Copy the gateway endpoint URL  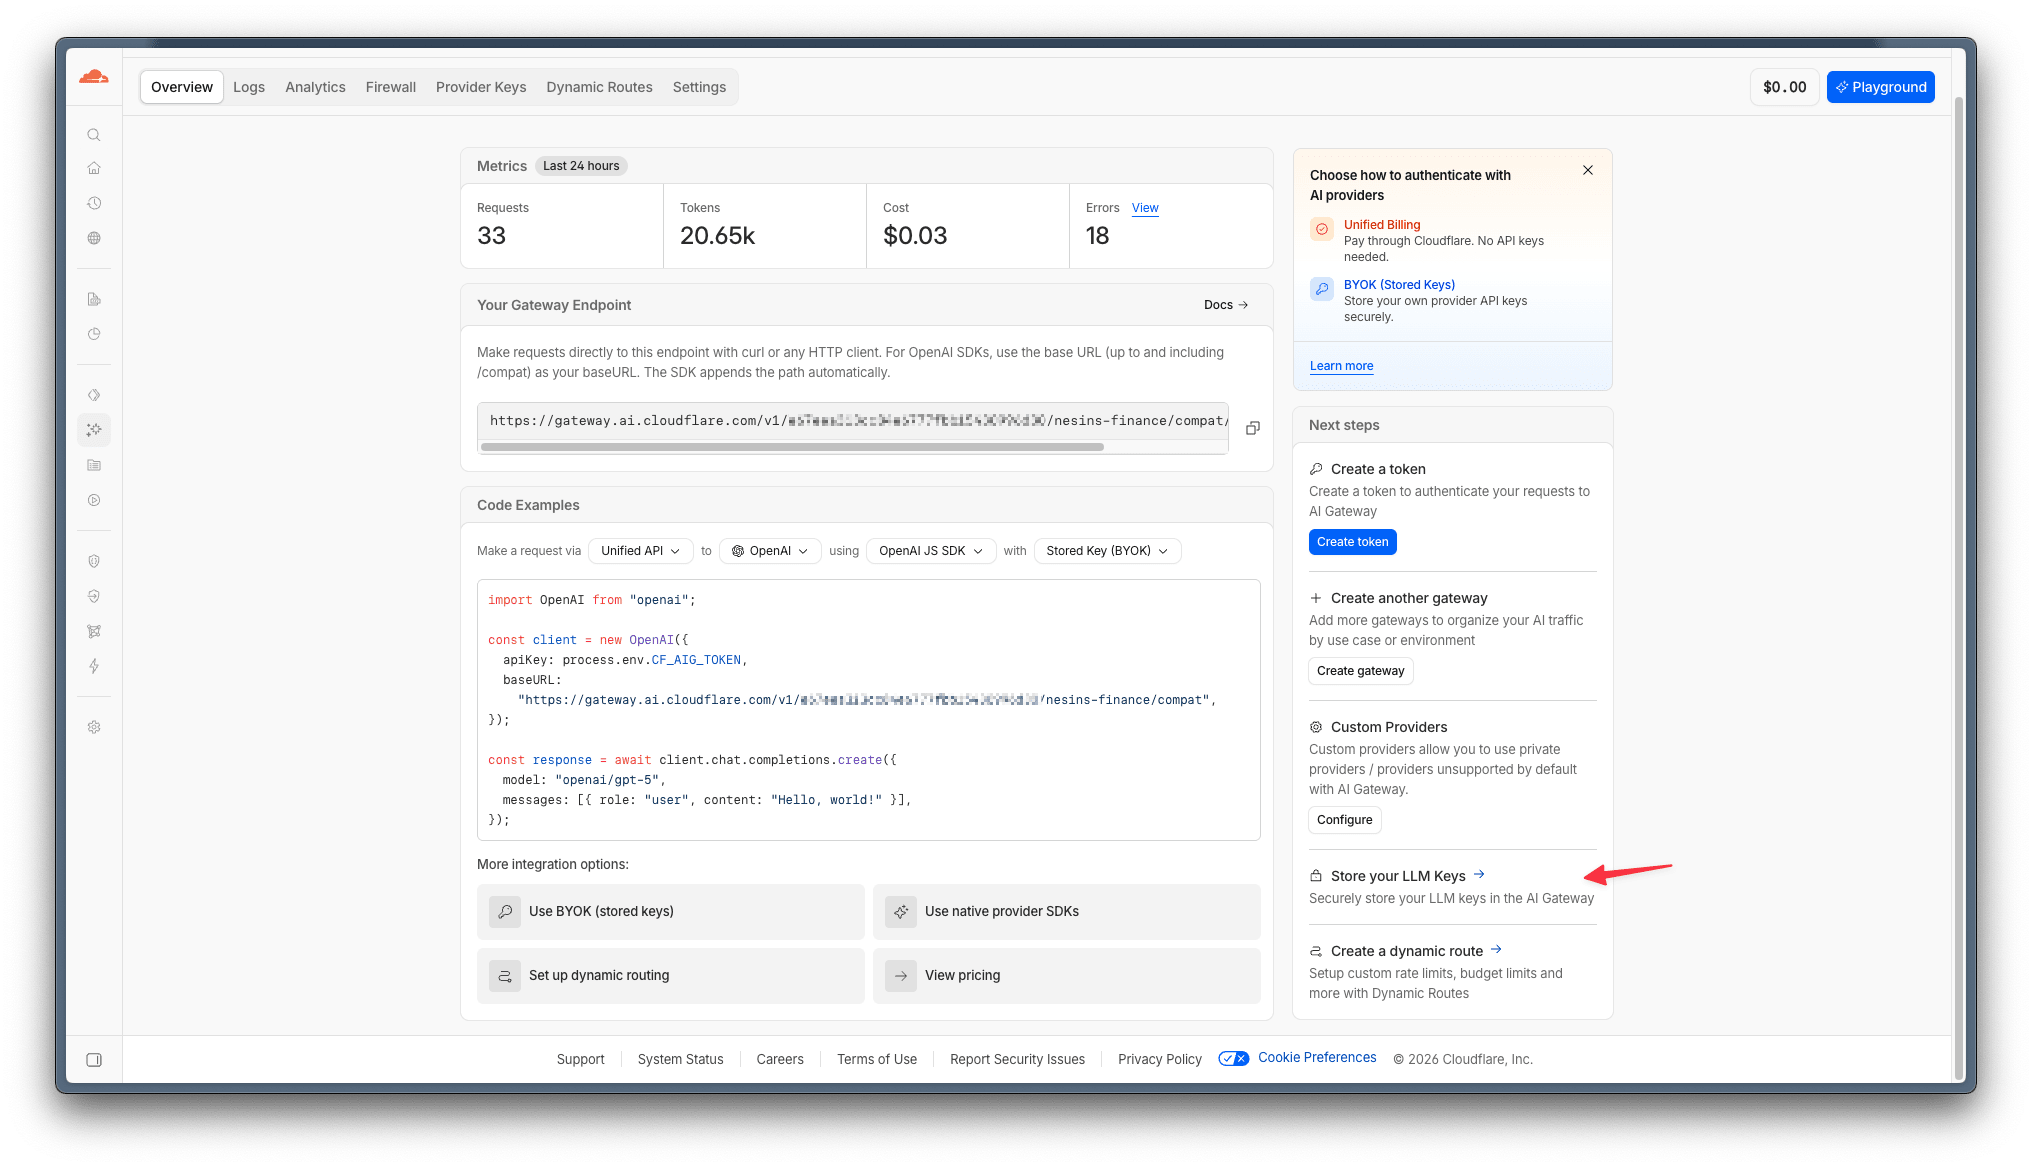1252,428
